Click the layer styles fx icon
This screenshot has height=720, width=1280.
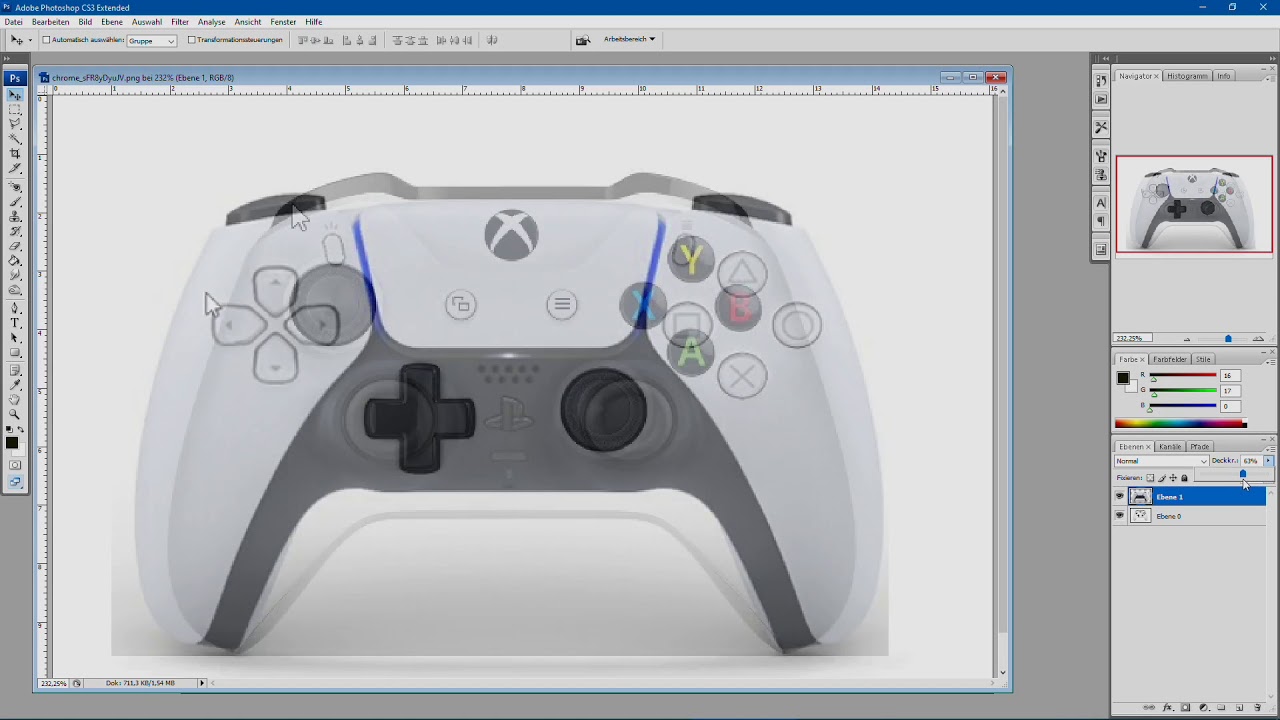1167,707
